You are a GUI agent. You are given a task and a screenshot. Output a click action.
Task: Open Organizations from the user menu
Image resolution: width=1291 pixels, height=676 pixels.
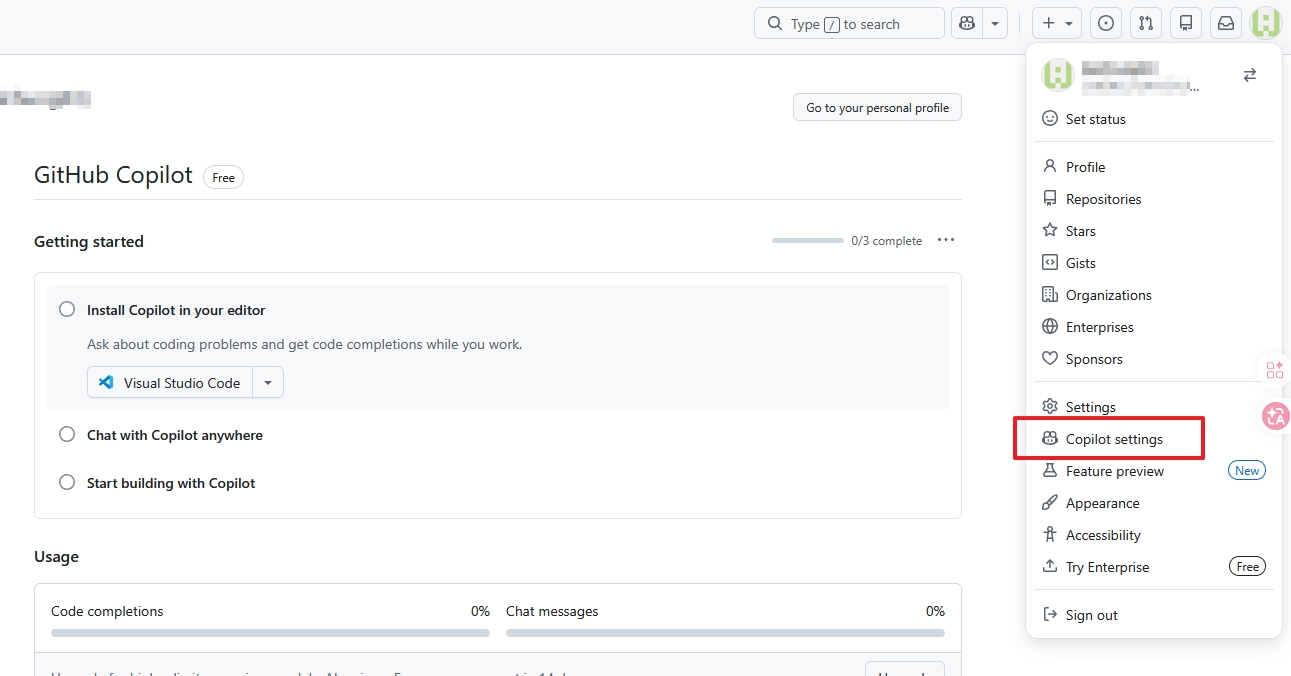tap(1154, 295)
